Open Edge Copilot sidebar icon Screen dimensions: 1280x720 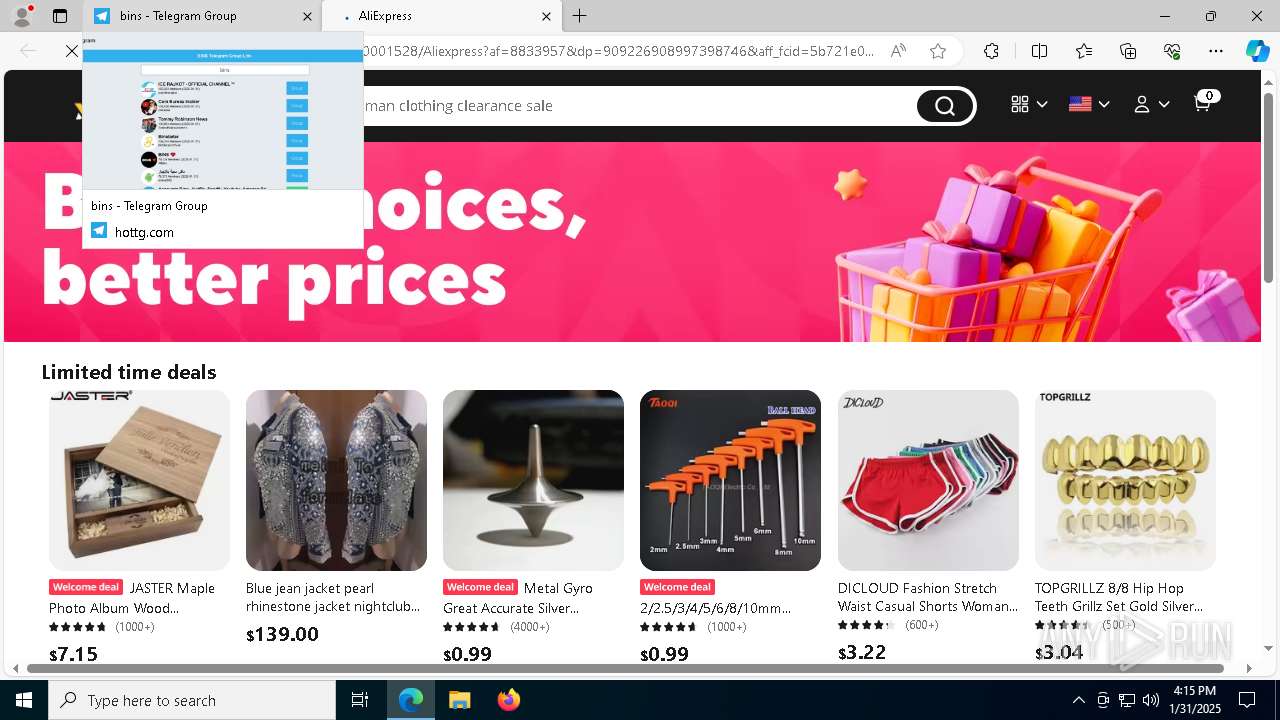coord(1257,51)
